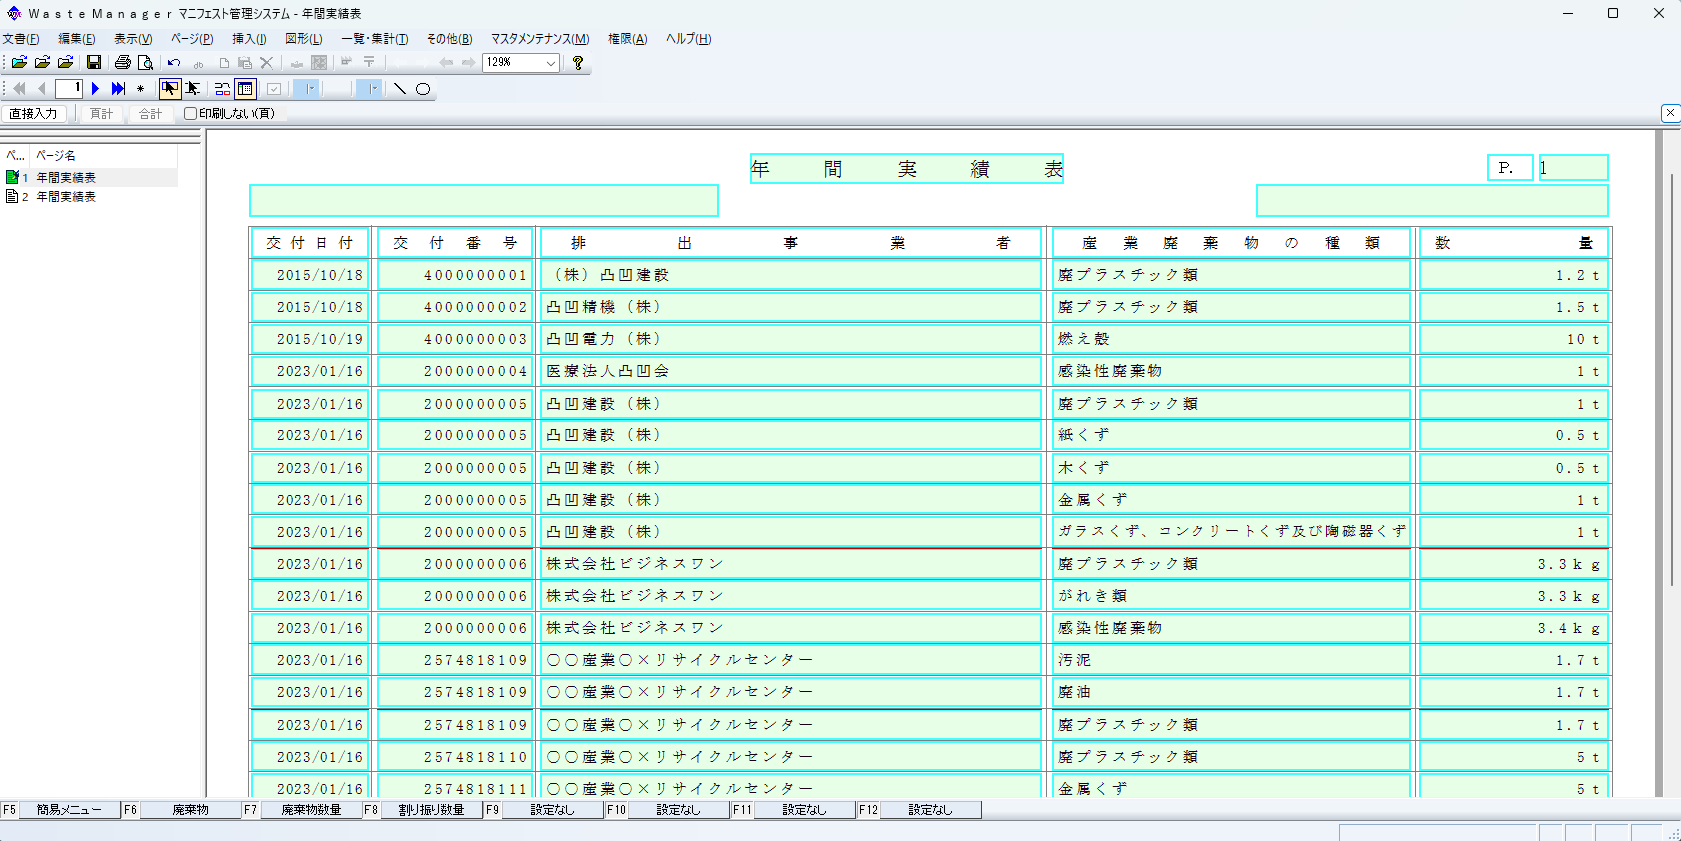Click the vertical scrollbar of the report
This screenshot has width=1681, height=841.
pos(1671,380)
